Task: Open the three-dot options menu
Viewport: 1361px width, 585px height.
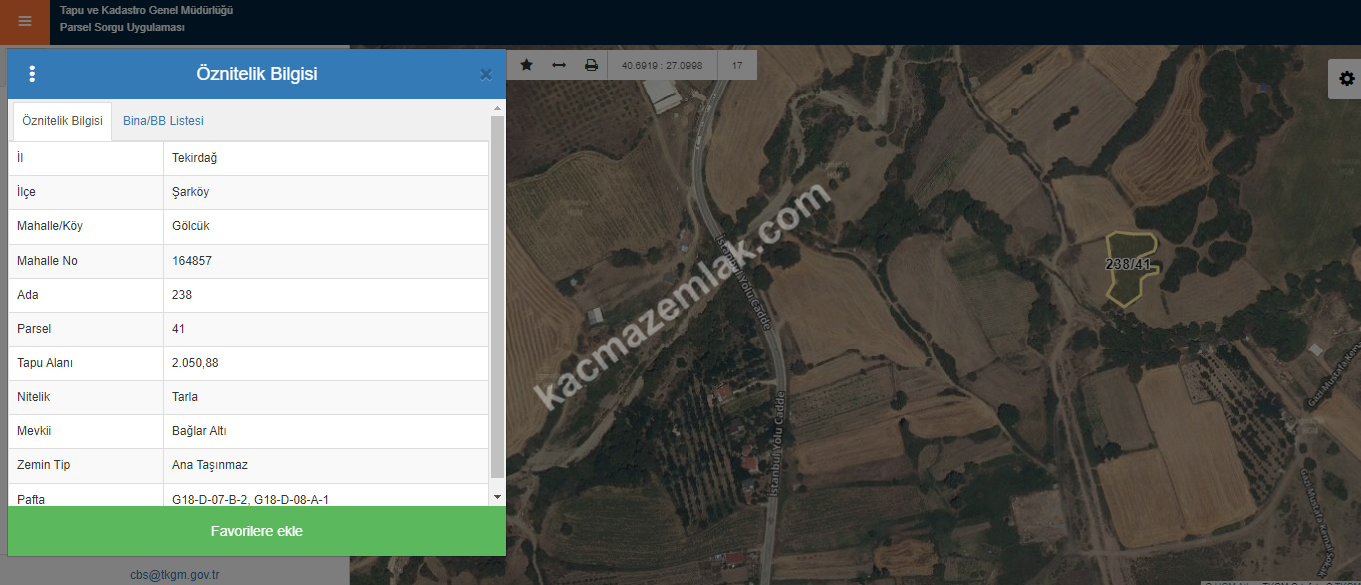Action: click(x=32, y=74)
